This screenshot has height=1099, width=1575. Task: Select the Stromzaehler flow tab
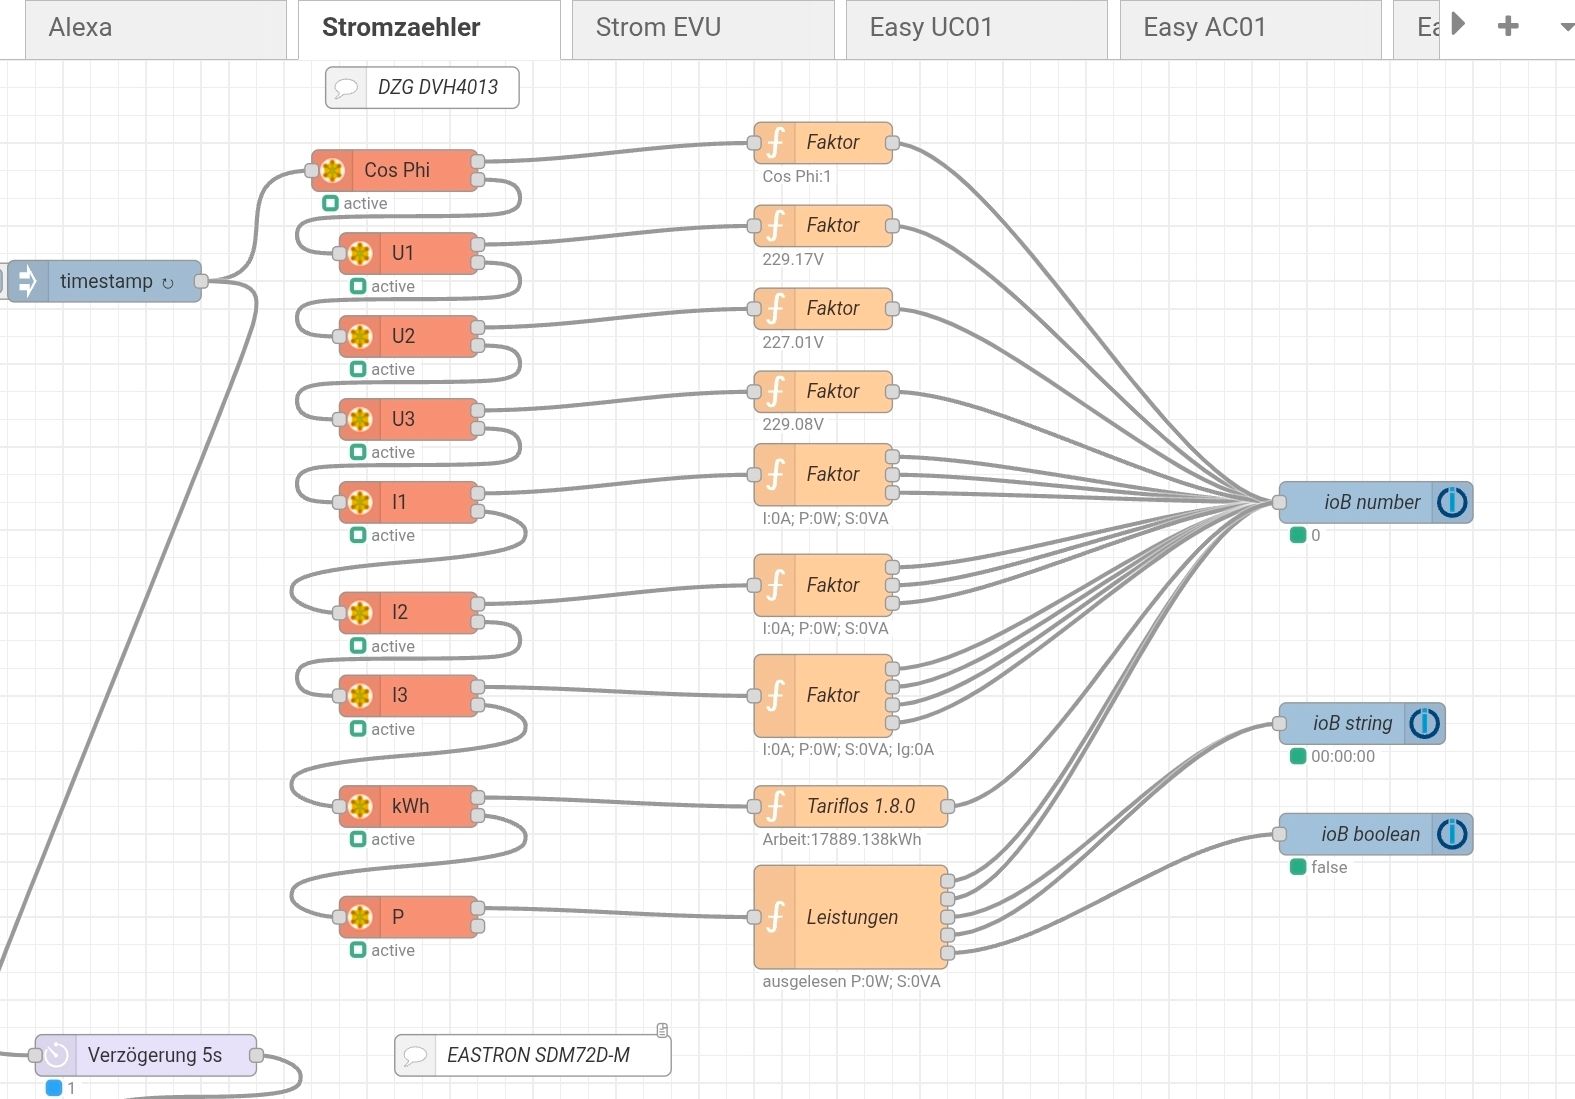(429, 28)
